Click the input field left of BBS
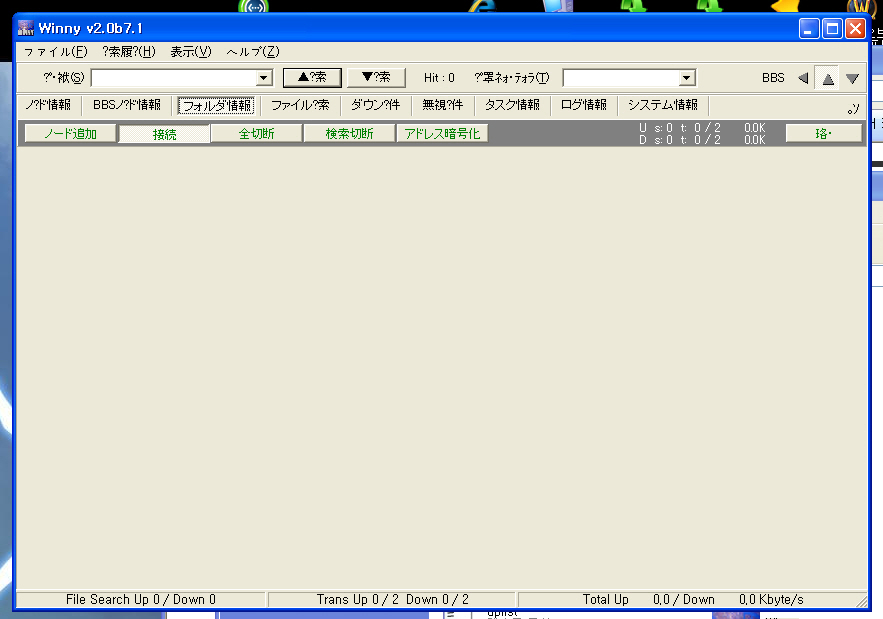The image size is (883, 619). tap(621, 78)
